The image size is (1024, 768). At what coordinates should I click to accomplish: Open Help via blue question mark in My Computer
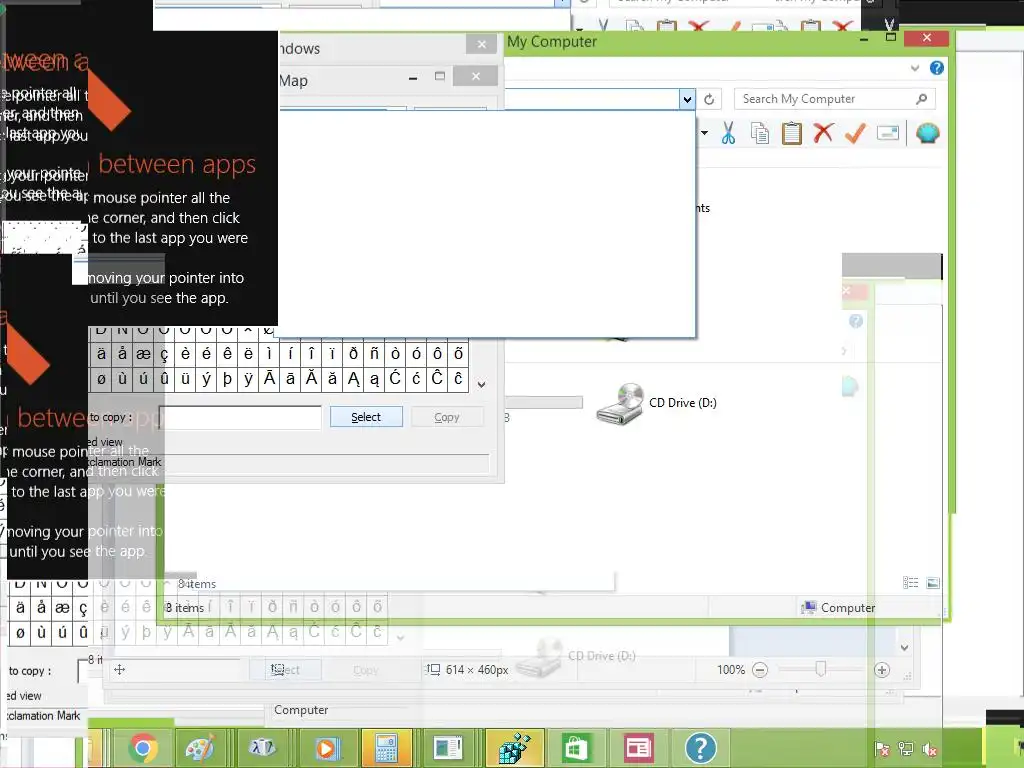pyautogui.click(x=936, y=68)
